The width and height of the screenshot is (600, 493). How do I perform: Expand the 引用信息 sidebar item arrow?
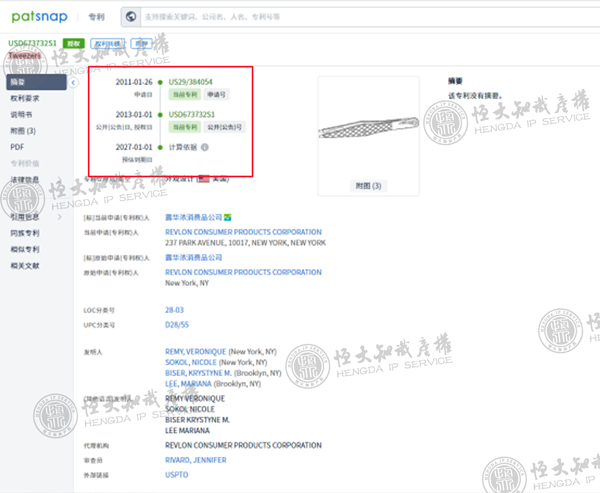pyautogui.click(x=60, y=217)
